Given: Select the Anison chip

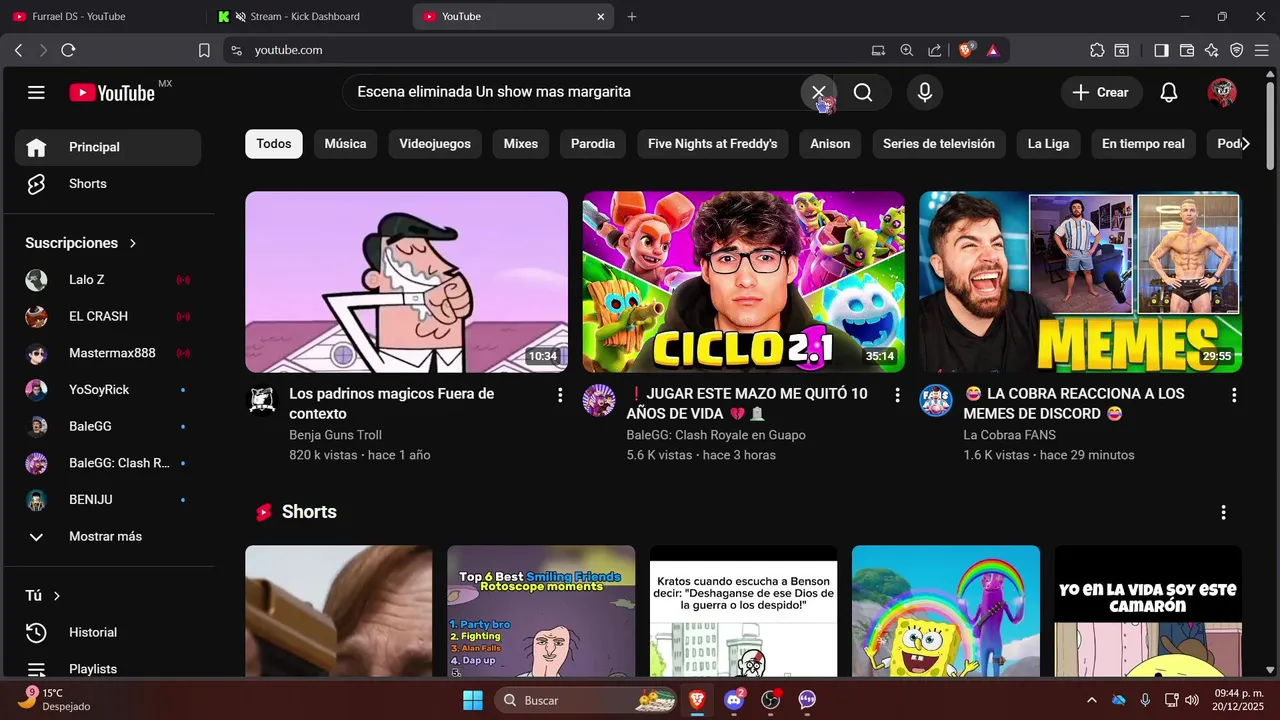Looking at the screenshot, I should point(830,144).
